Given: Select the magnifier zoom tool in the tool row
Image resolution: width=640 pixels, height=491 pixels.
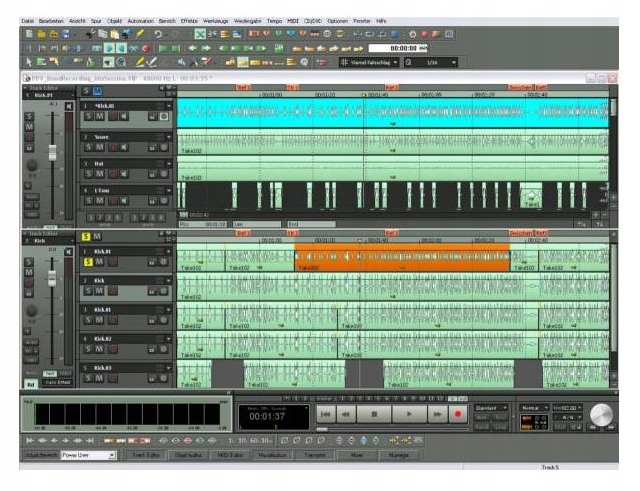Looking at the screenshot, I should pos(121,62).
